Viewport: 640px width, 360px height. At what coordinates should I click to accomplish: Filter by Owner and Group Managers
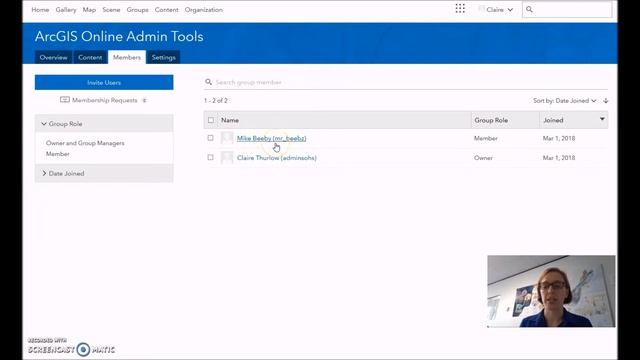coord(85,143)
